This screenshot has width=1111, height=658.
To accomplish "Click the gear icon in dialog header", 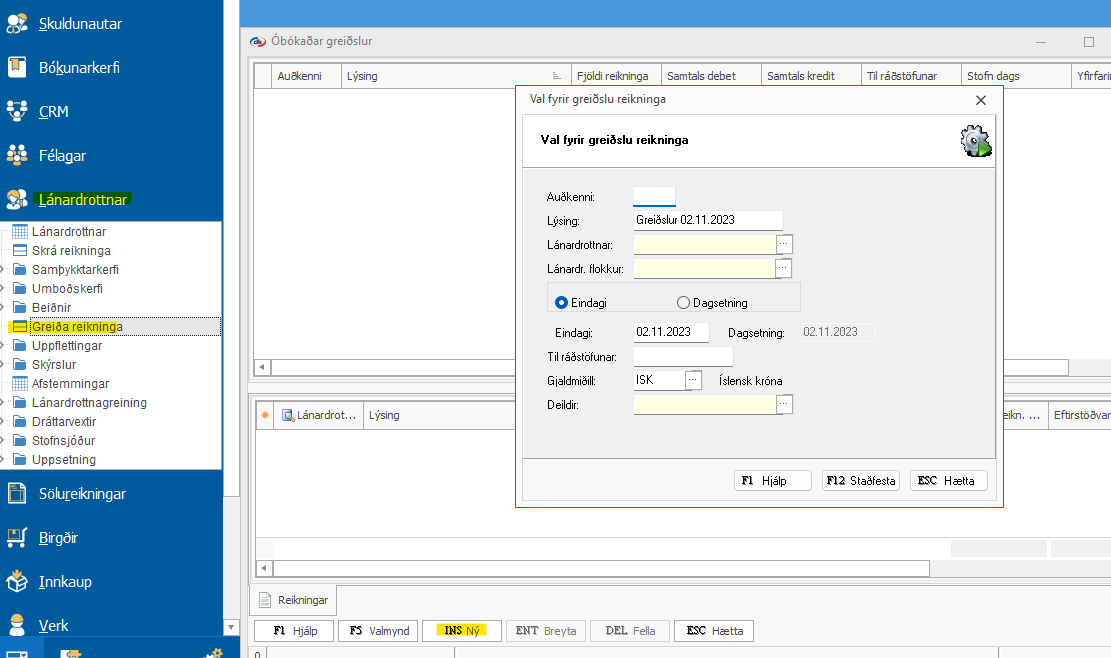I will tap(976, 141).
